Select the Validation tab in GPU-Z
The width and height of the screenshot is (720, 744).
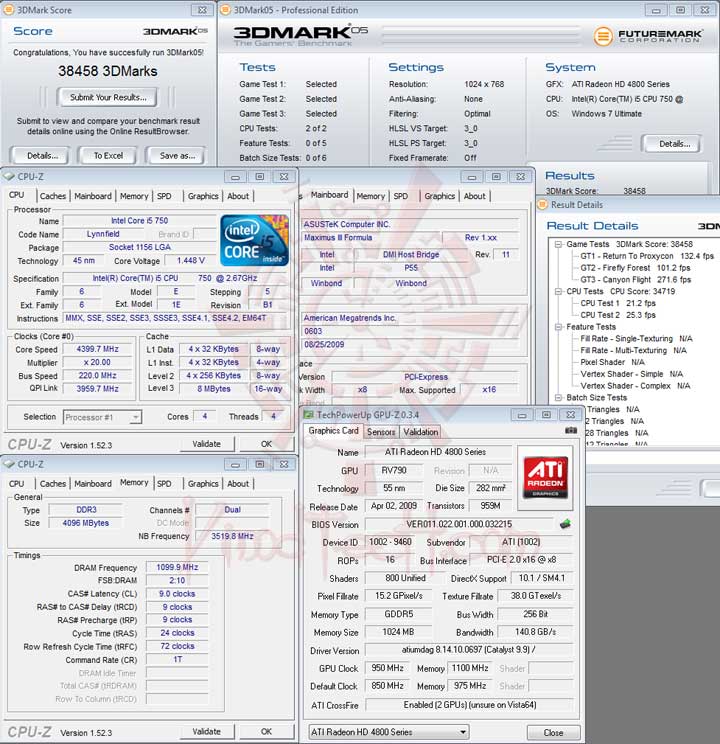421,432
